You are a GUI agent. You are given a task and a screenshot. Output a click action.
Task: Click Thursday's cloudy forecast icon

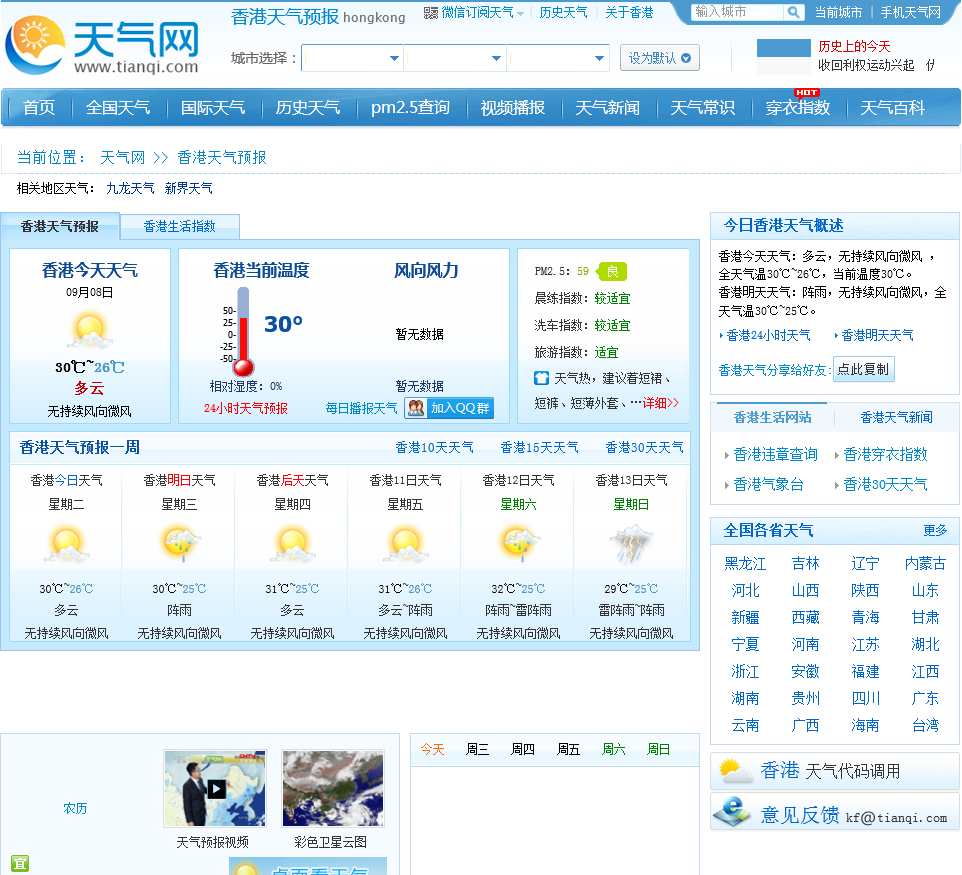click(x=293, y=545)
